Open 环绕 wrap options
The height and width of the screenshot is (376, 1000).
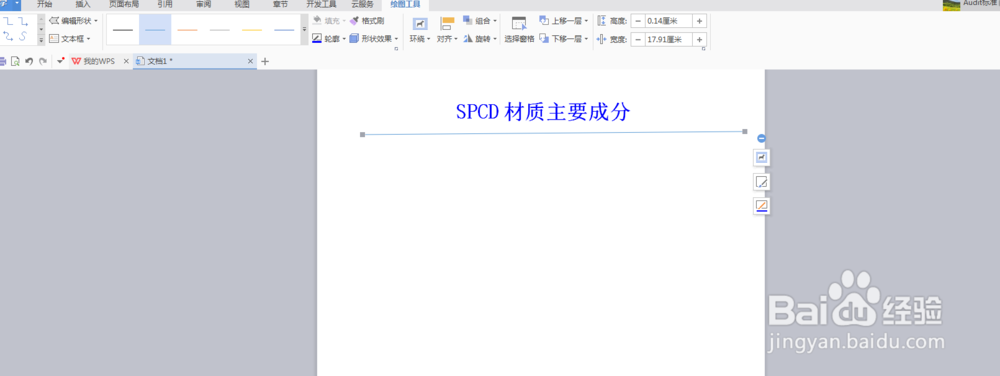[420, 30]
